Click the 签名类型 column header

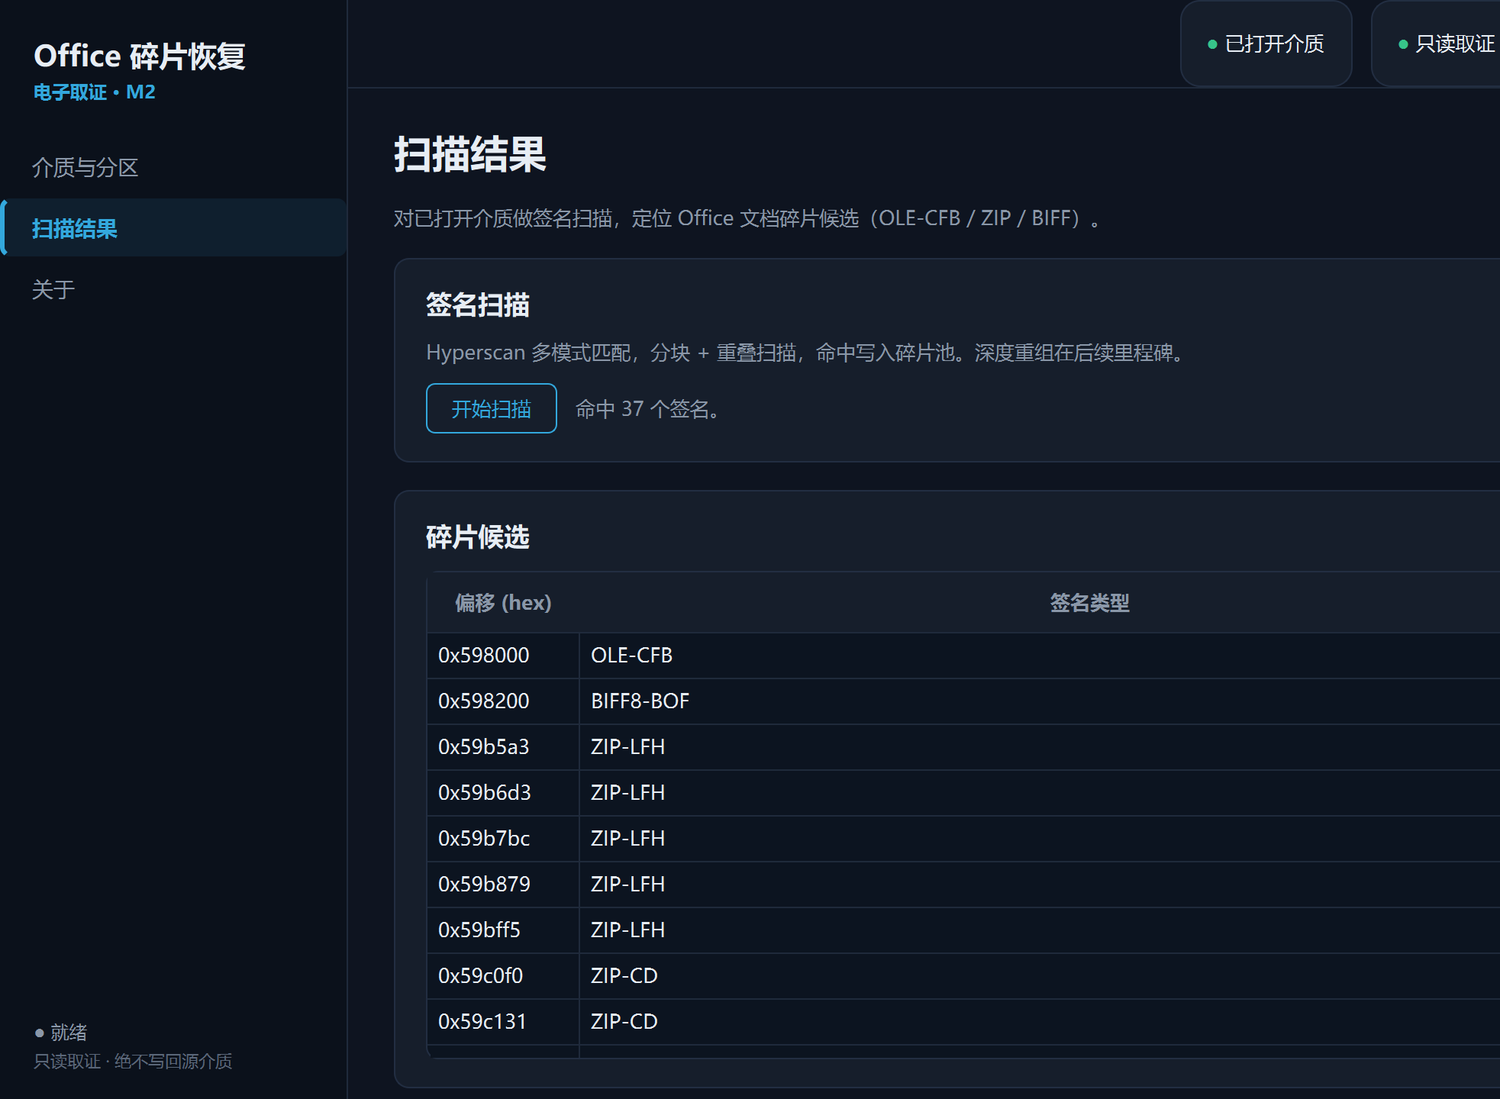pos(1089,603)
